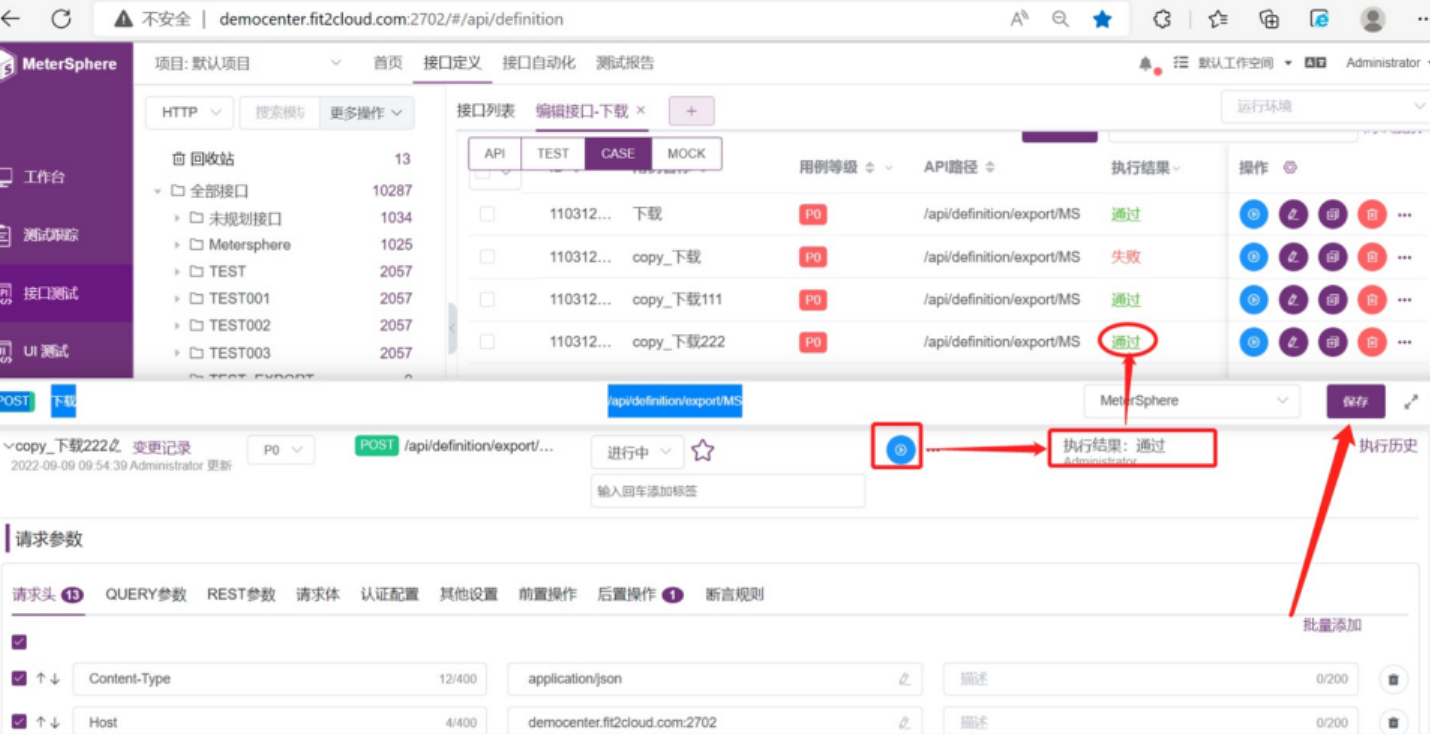The image size is (1430, 734).
Task: Switch to the 接口自动化 menu
Action: 539,63
